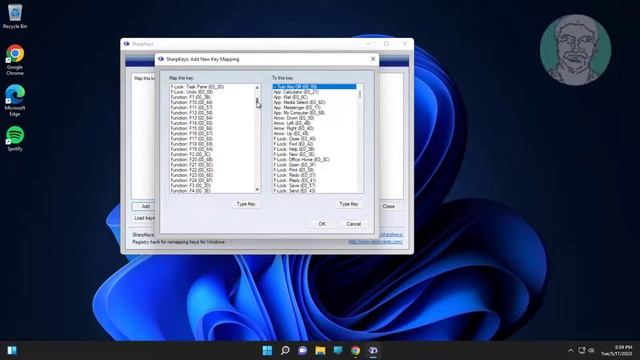Select 'F-Lock: Undo' in Map list
The width and height of the screenshot is (640, 360).
tap(192, 92)
